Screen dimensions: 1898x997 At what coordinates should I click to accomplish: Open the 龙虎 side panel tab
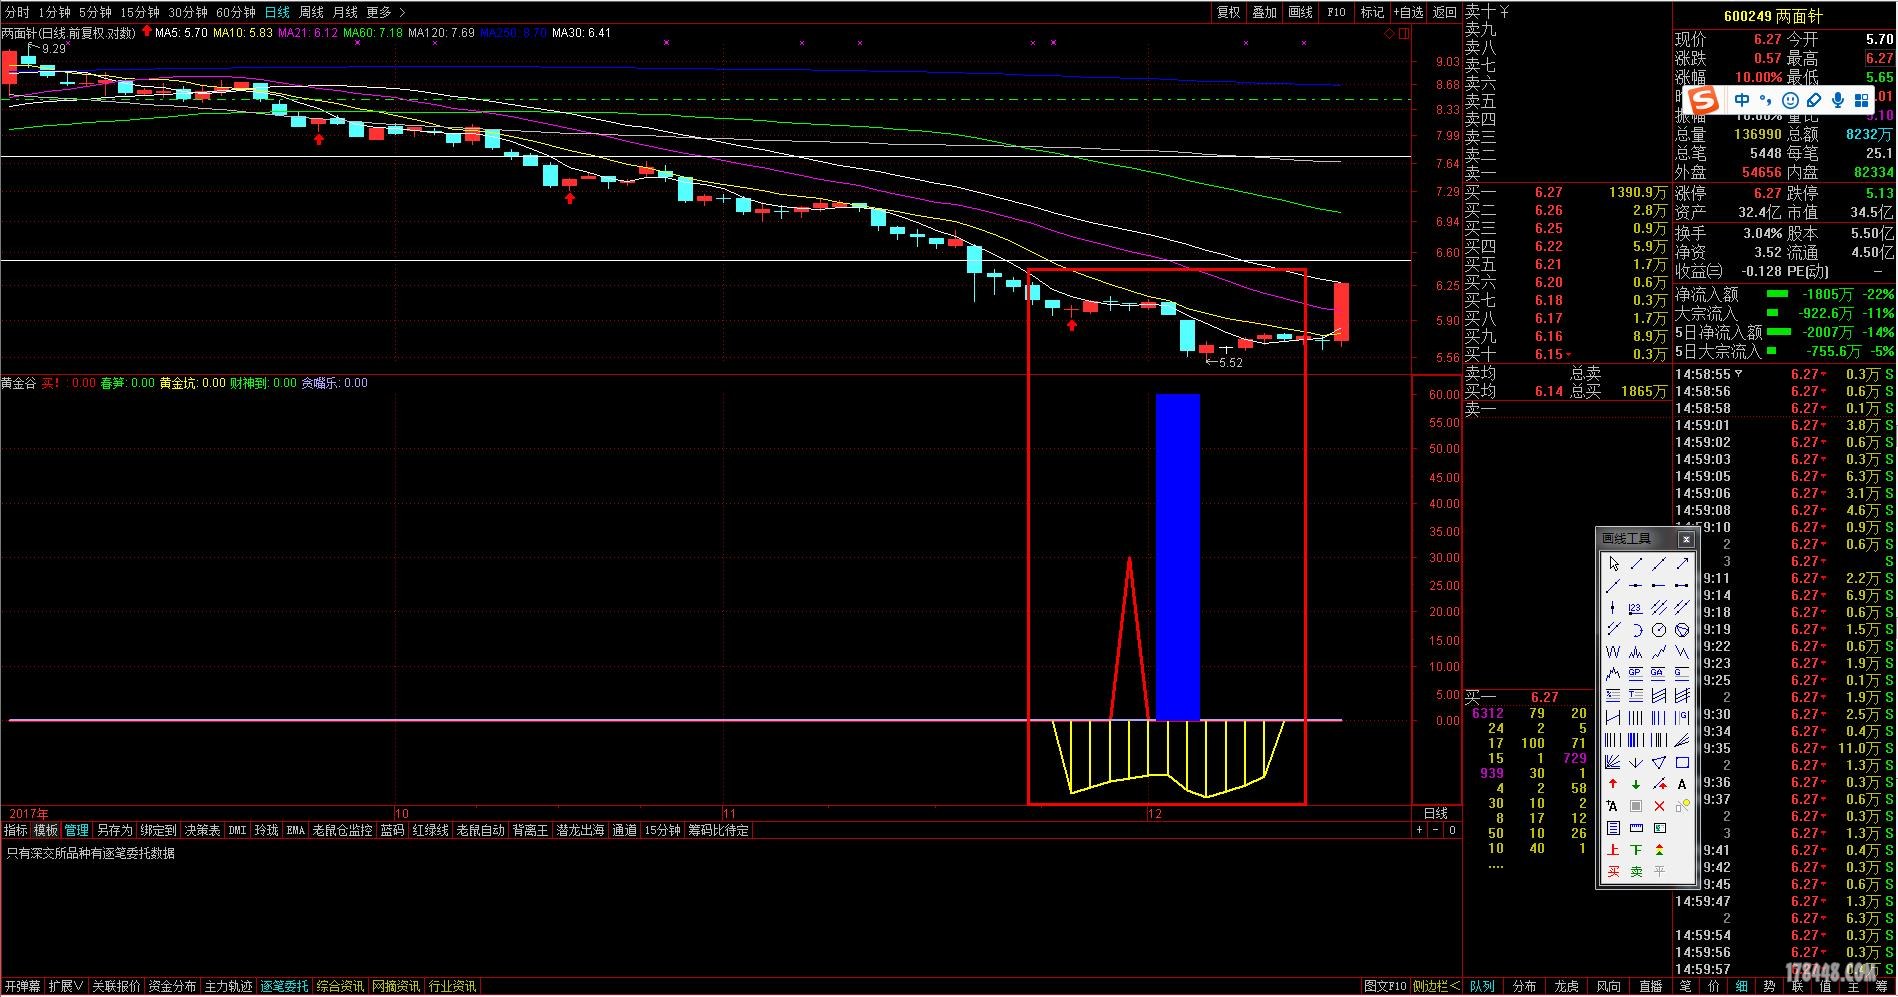[1566, 986]
